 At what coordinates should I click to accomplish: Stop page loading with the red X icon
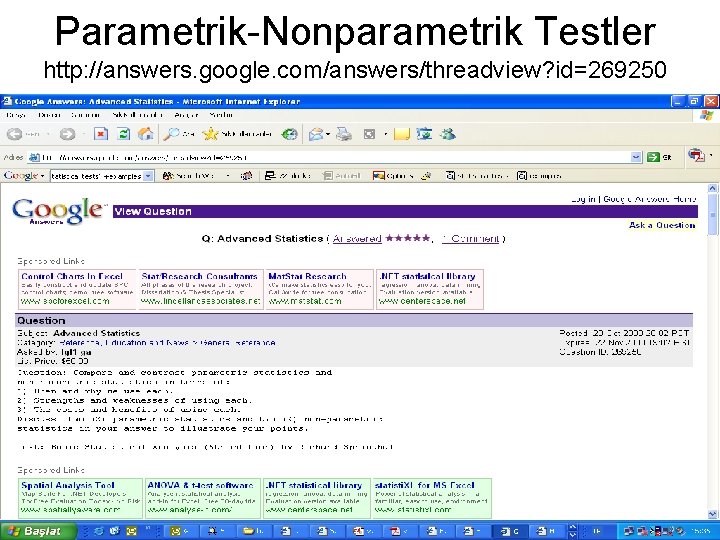101,134
